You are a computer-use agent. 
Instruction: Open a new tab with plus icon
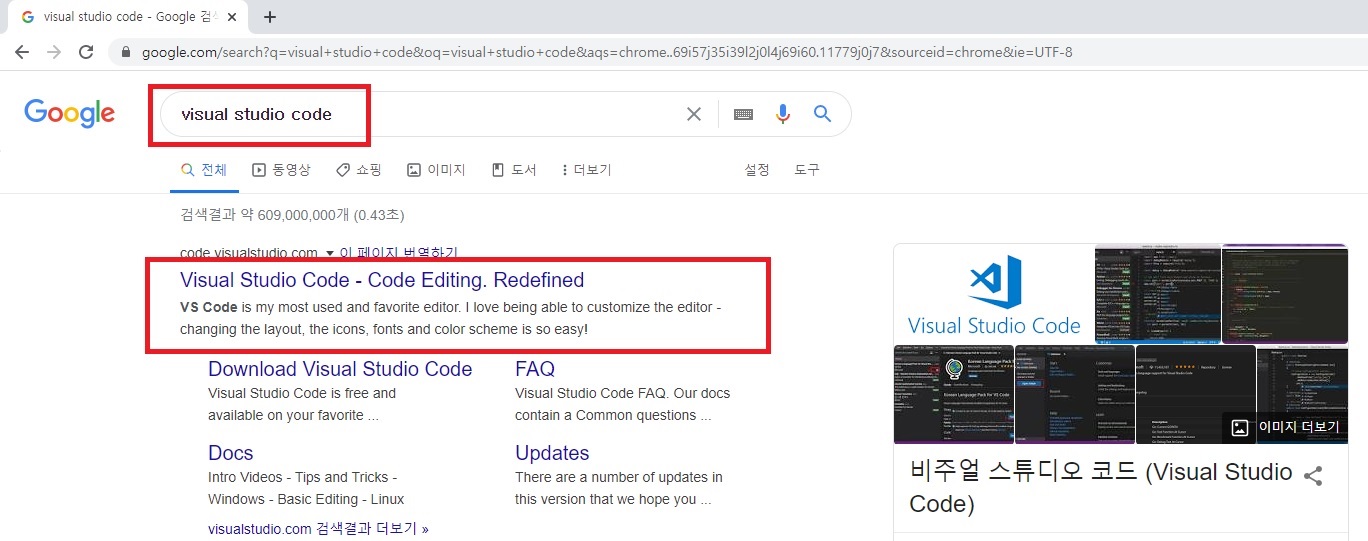tap(270, 17)
